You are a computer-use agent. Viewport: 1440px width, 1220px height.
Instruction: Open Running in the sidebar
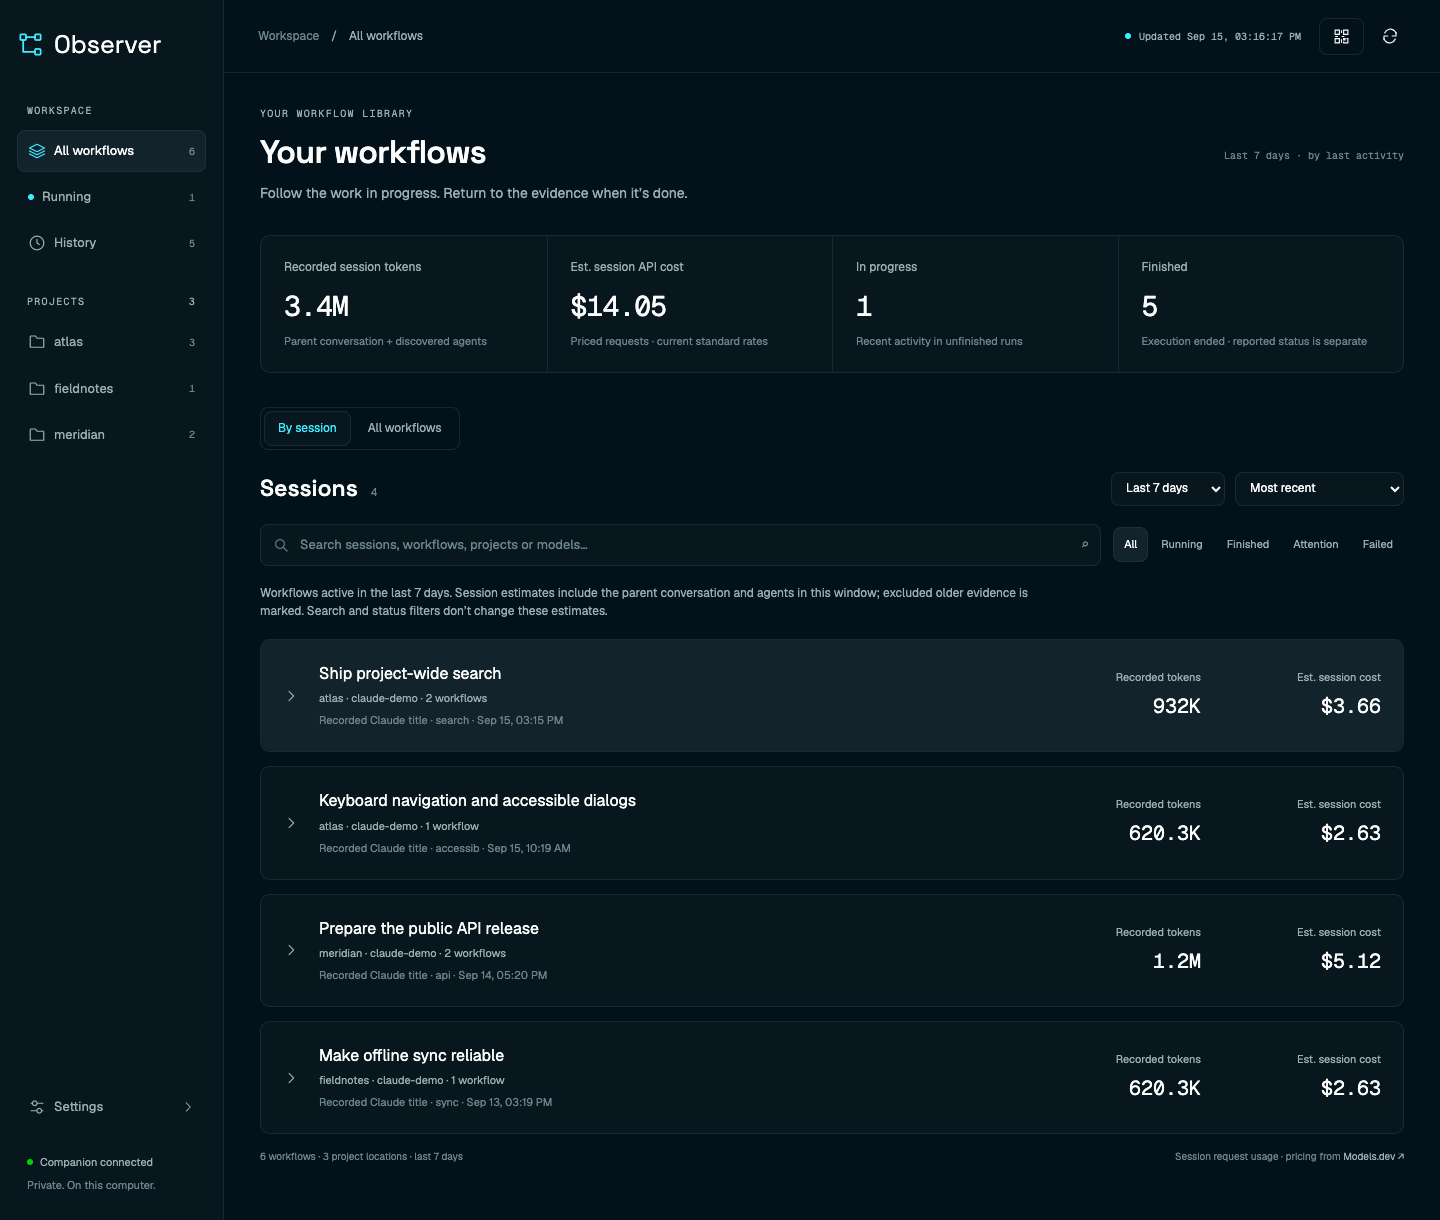tap(111, 197)
